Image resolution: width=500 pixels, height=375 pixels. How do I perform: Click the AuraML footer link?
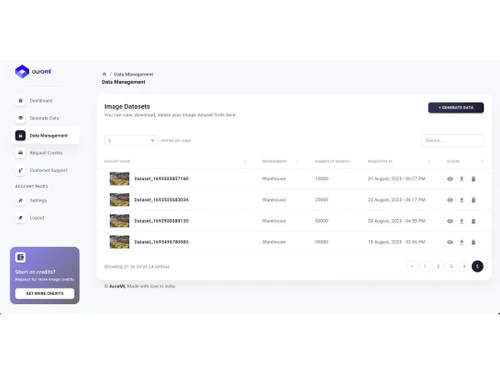coord(117,286)
